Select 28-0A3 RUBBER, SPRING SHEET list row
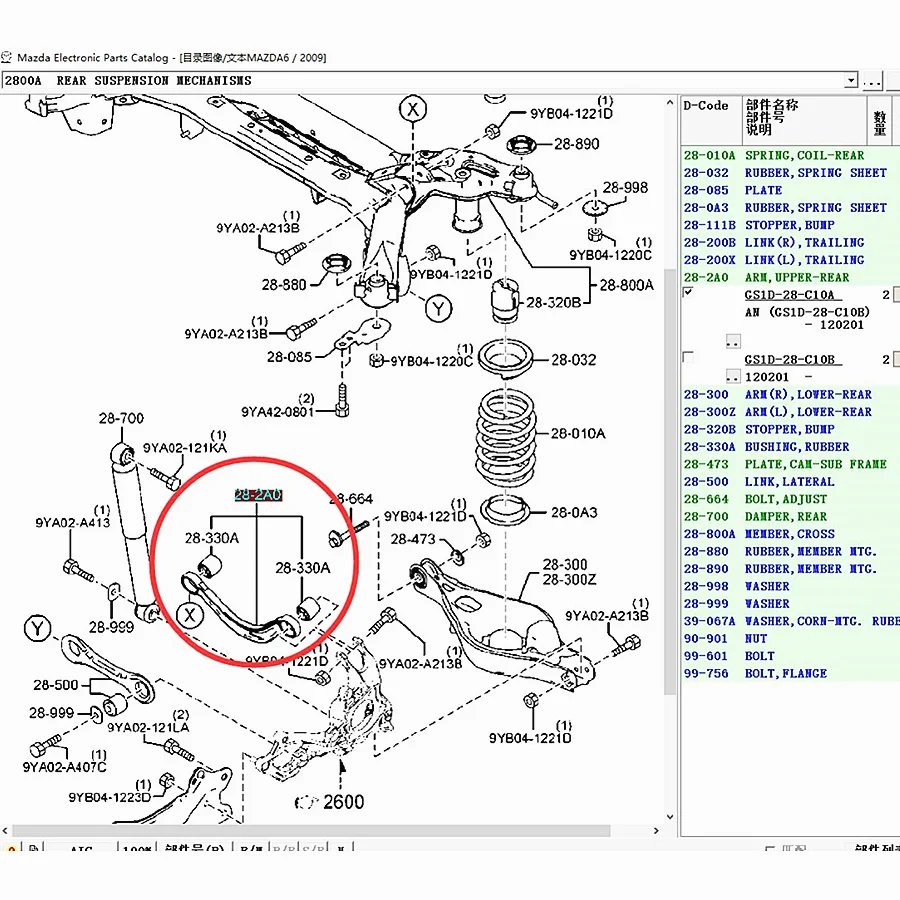This screenshot has width=900, height=900. tap(790, 208)
